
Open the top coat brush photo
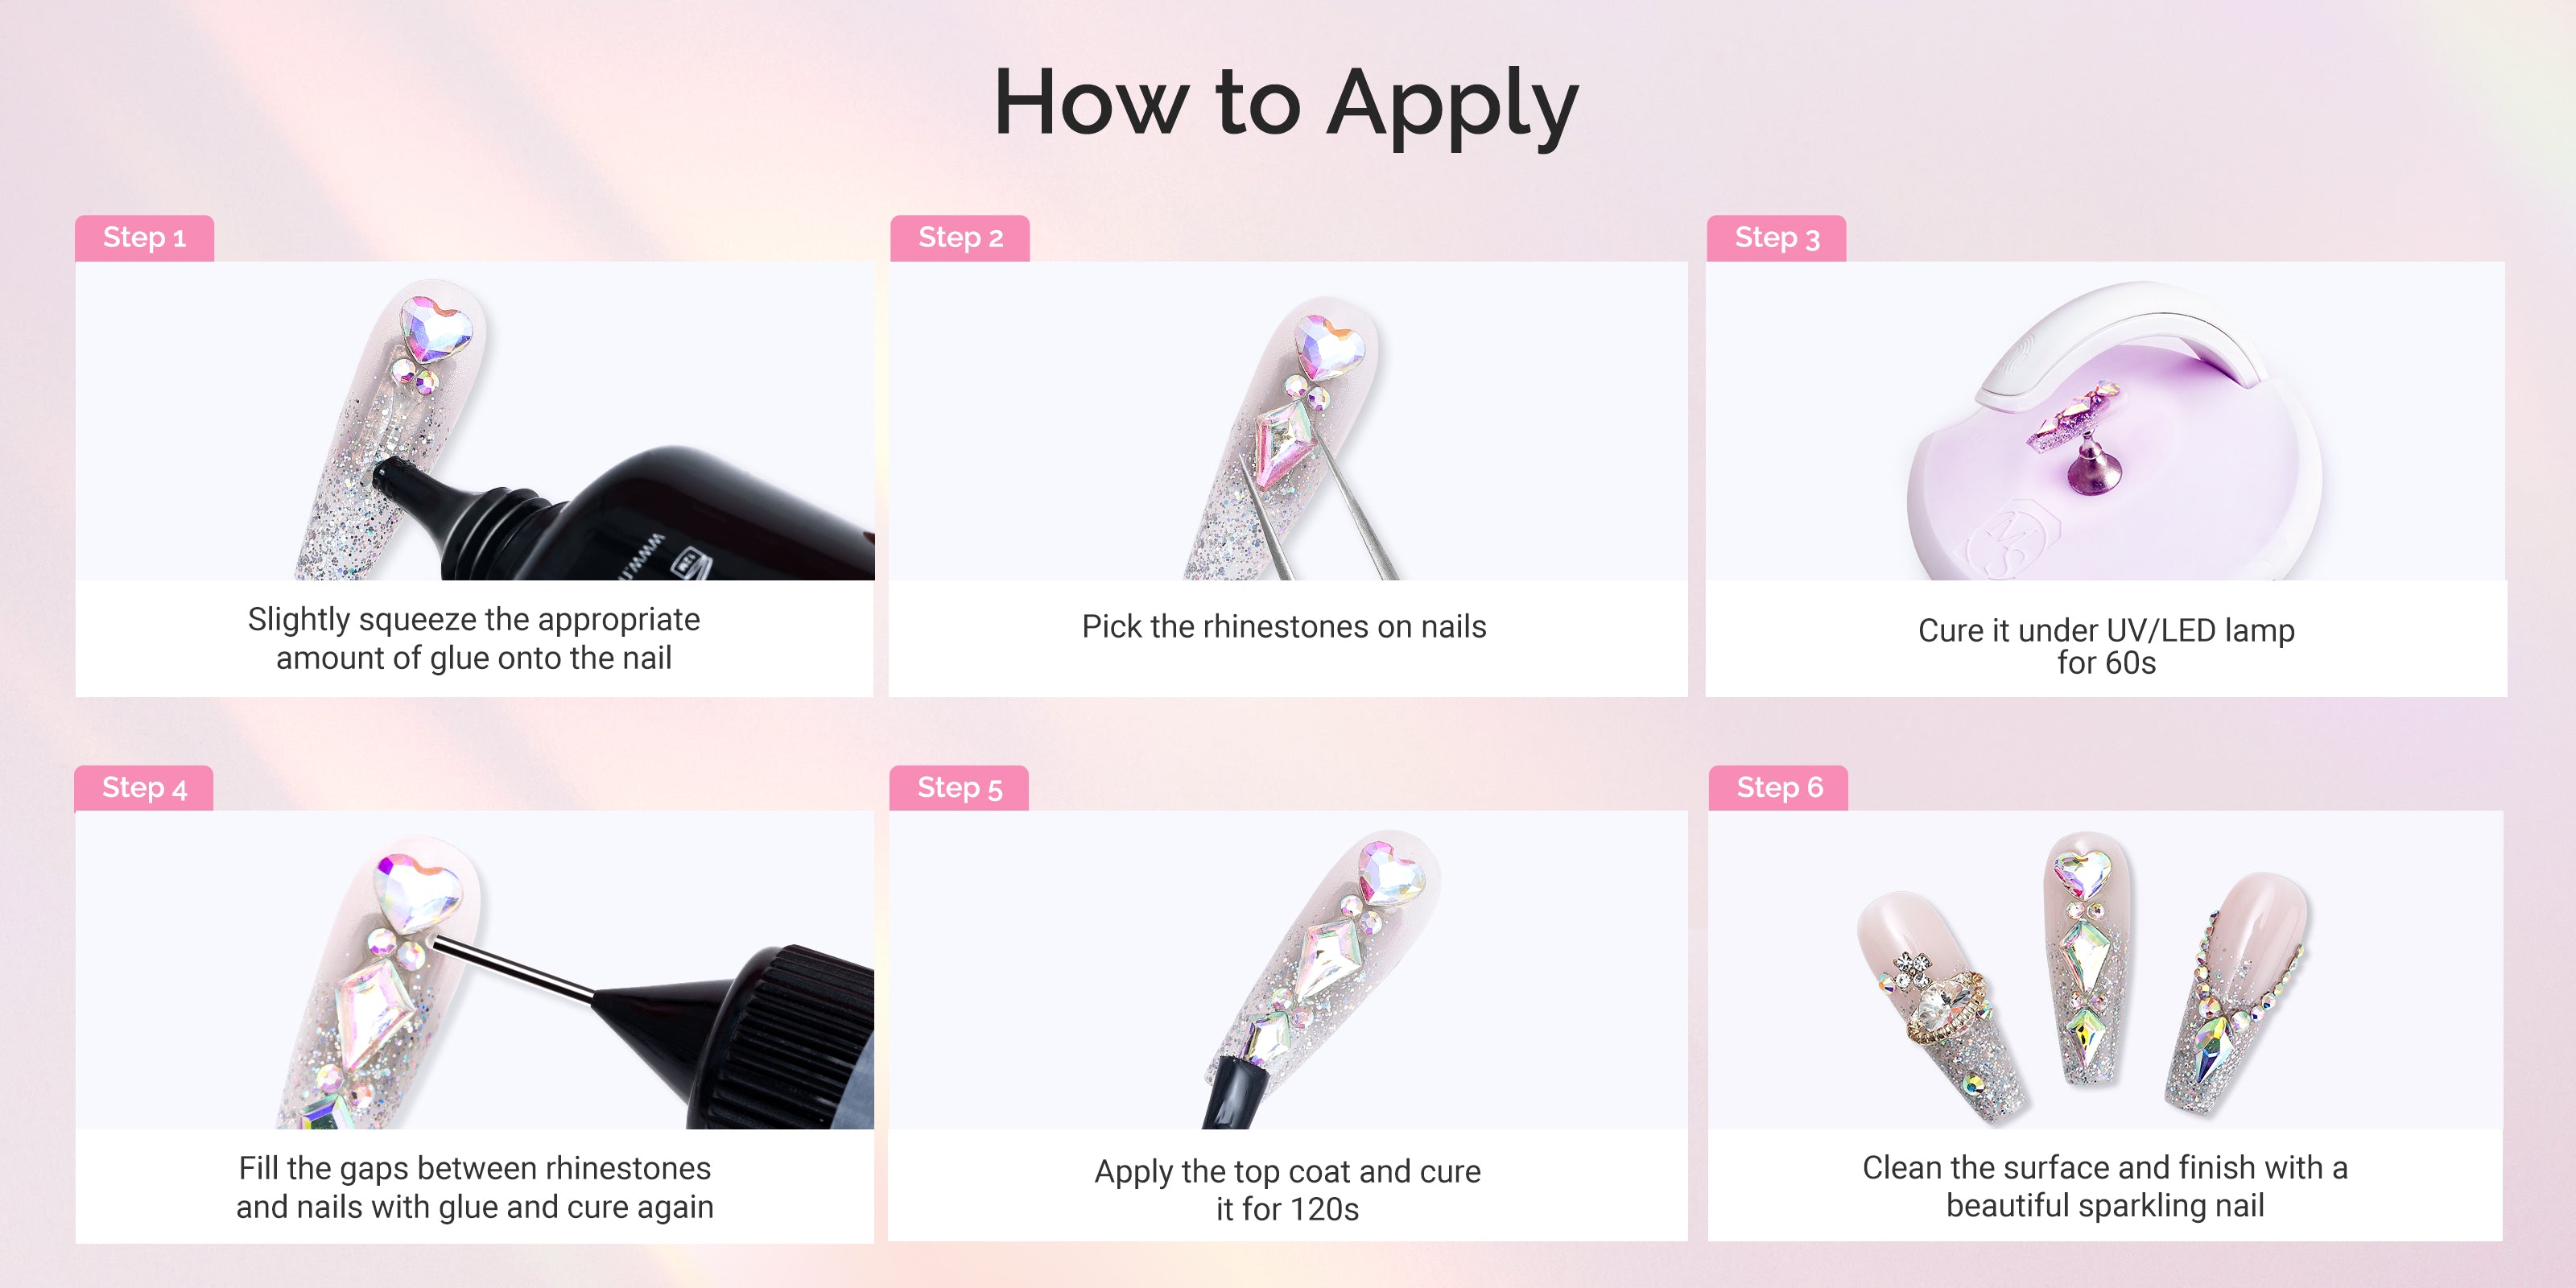1288,970
